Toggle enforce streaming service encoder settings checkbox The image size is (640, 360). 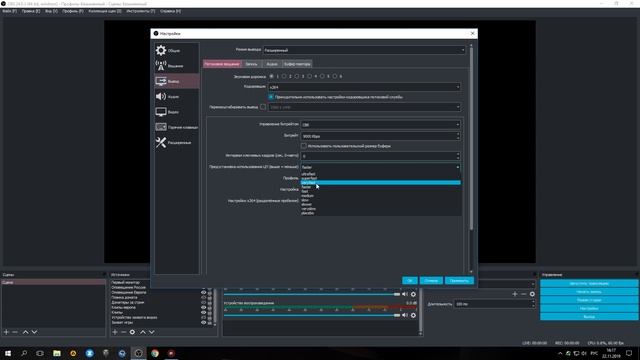click(271, 97)
